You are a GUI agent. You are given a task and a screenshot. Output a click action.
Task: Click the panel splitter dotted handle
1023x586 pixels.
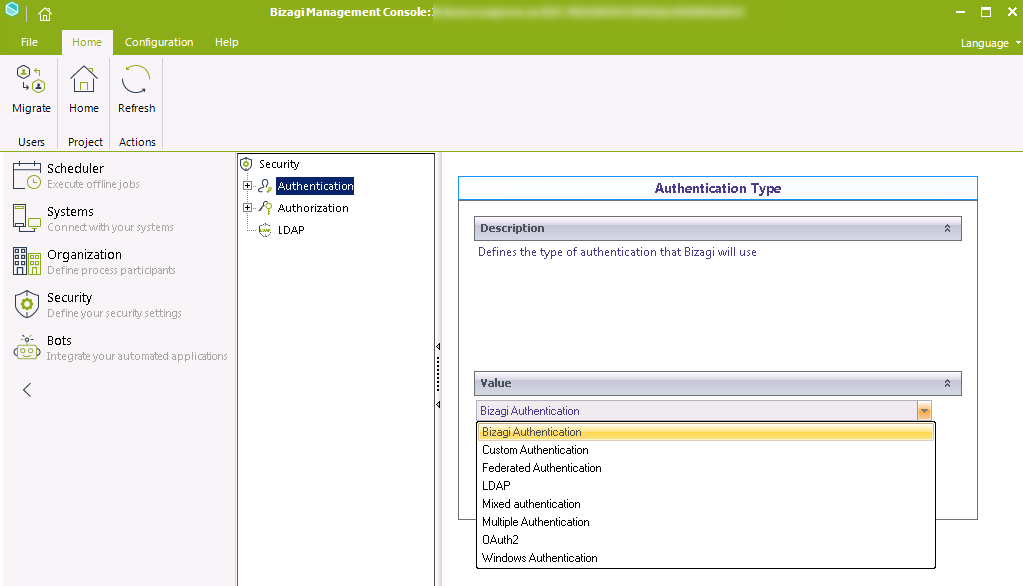click(438, 375)
